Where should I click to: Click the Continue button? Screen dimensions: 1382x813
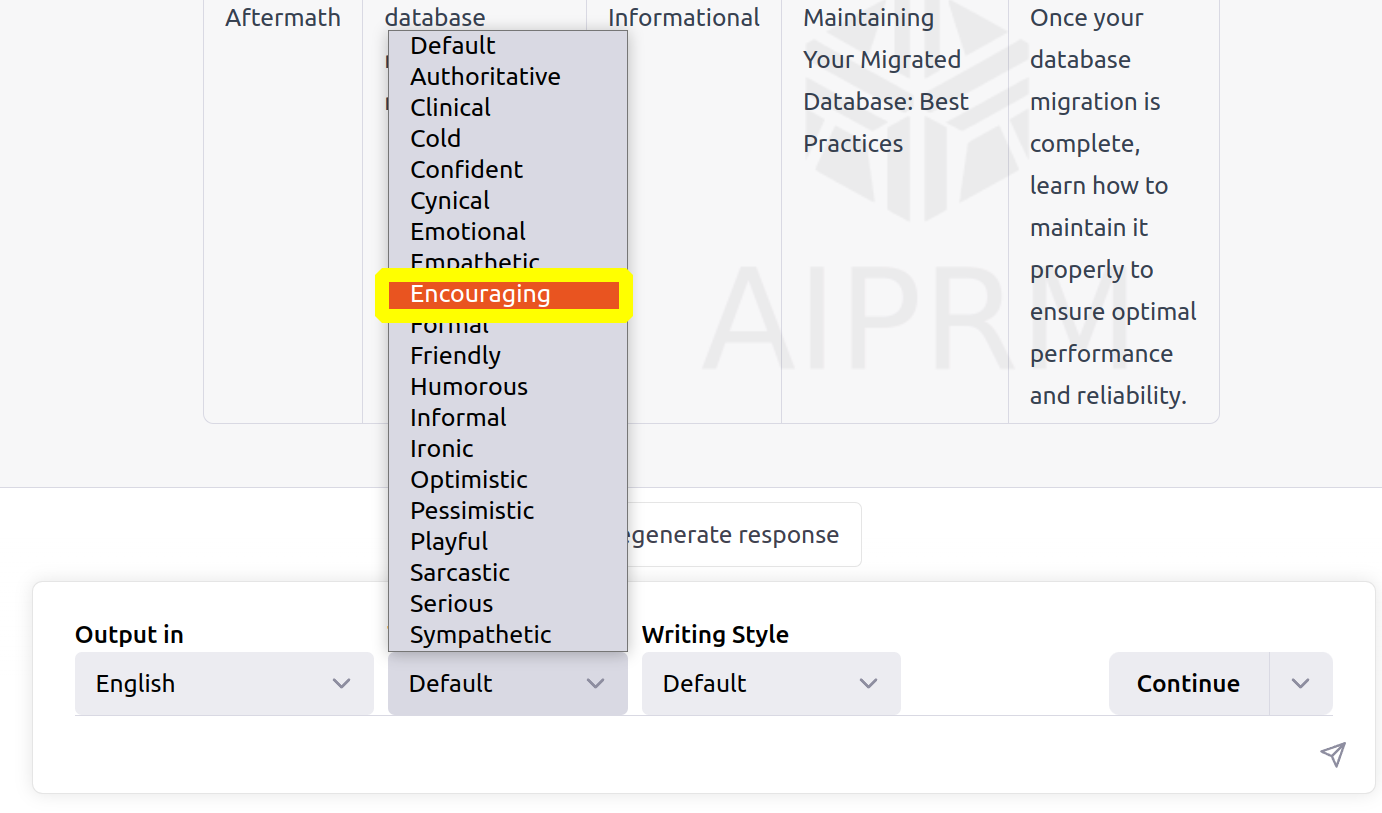(x=1188, y=683)
